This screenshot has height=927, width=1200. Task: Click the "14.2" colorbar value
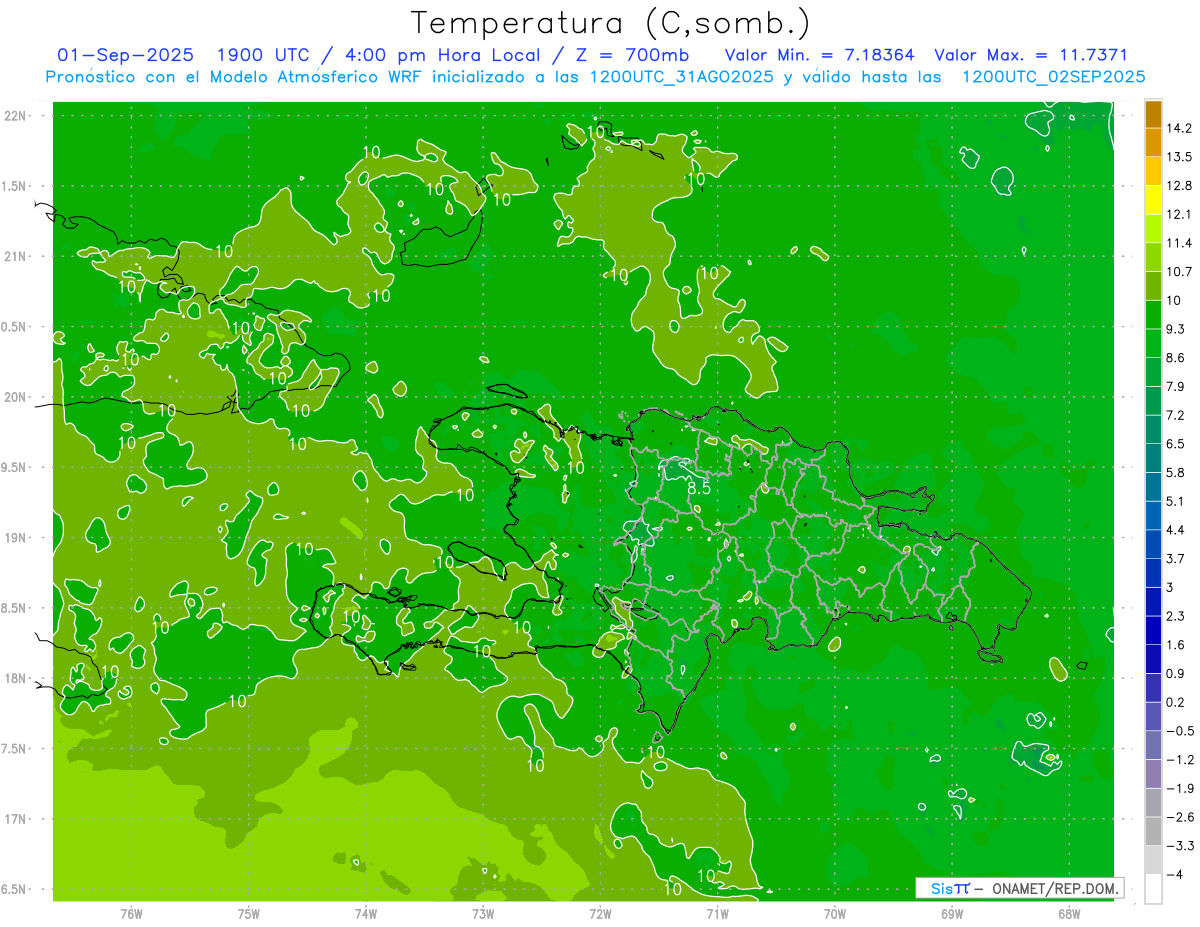coord(1179,128)
